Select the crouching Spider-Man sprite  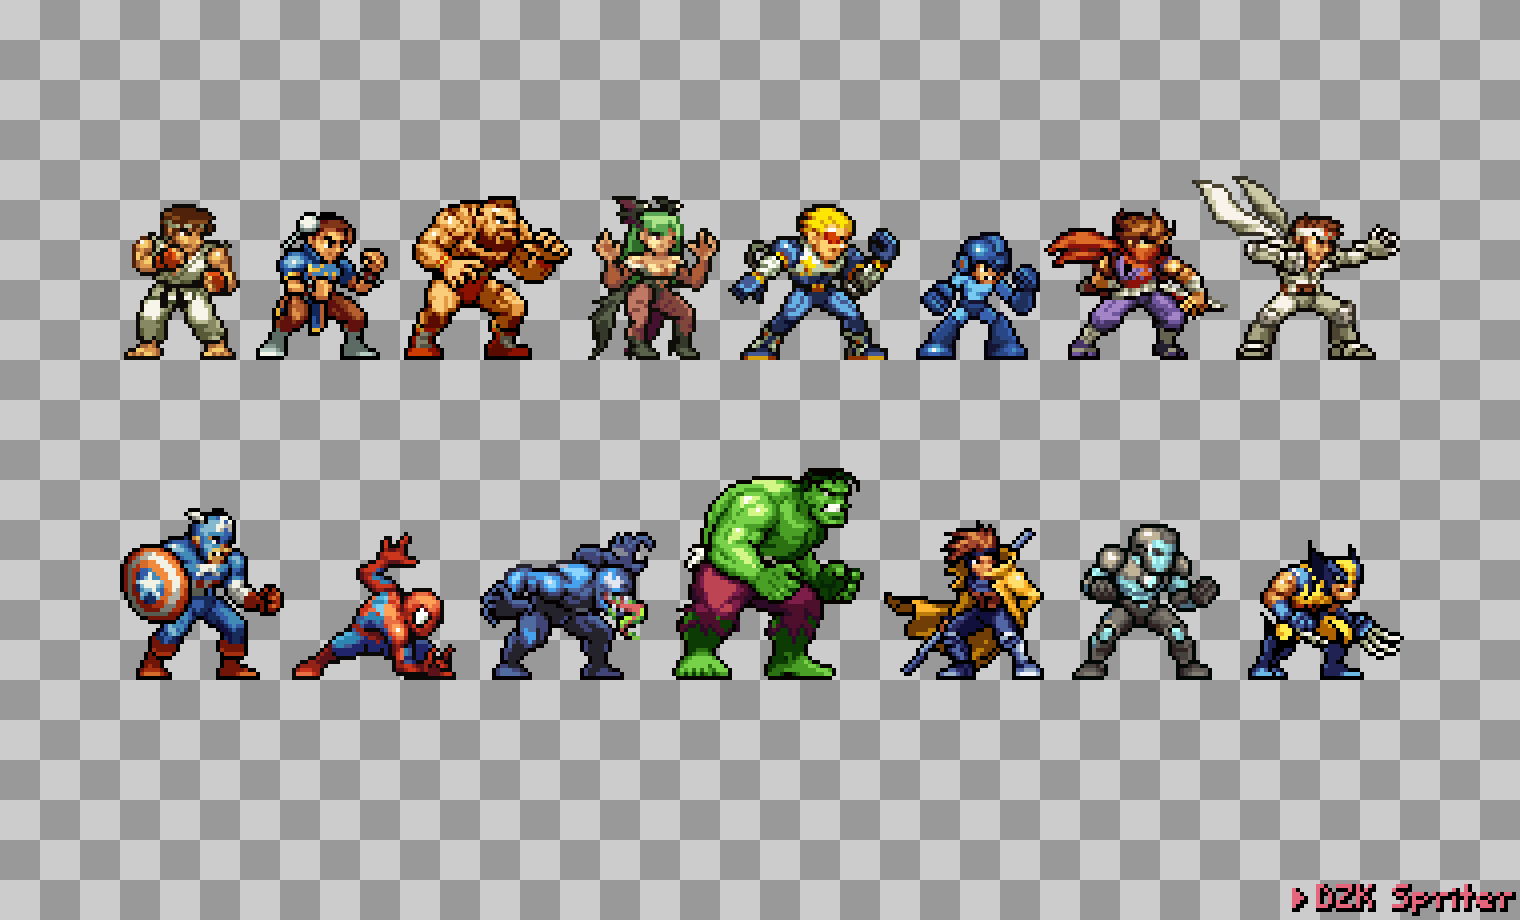[376, 607]
